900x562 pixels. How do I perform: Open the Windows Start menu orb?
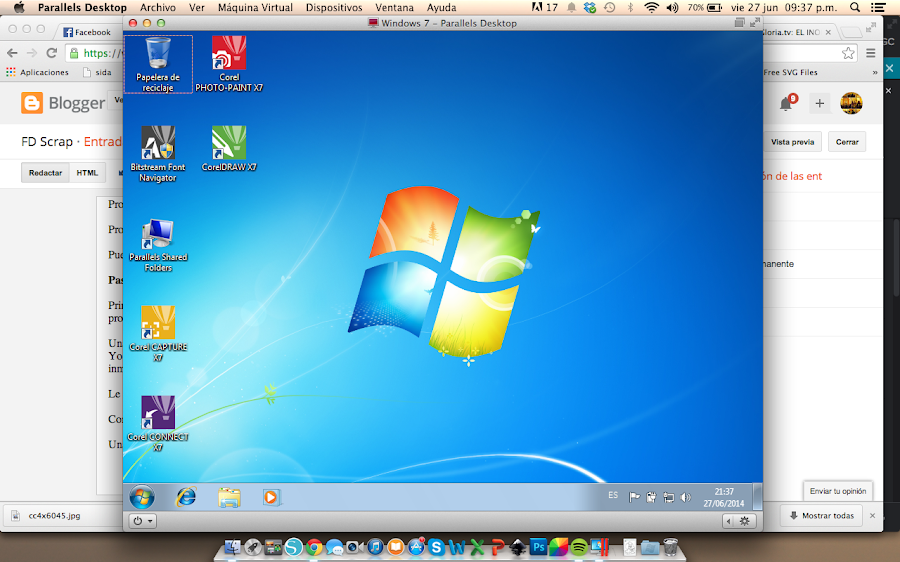point(142,497)
